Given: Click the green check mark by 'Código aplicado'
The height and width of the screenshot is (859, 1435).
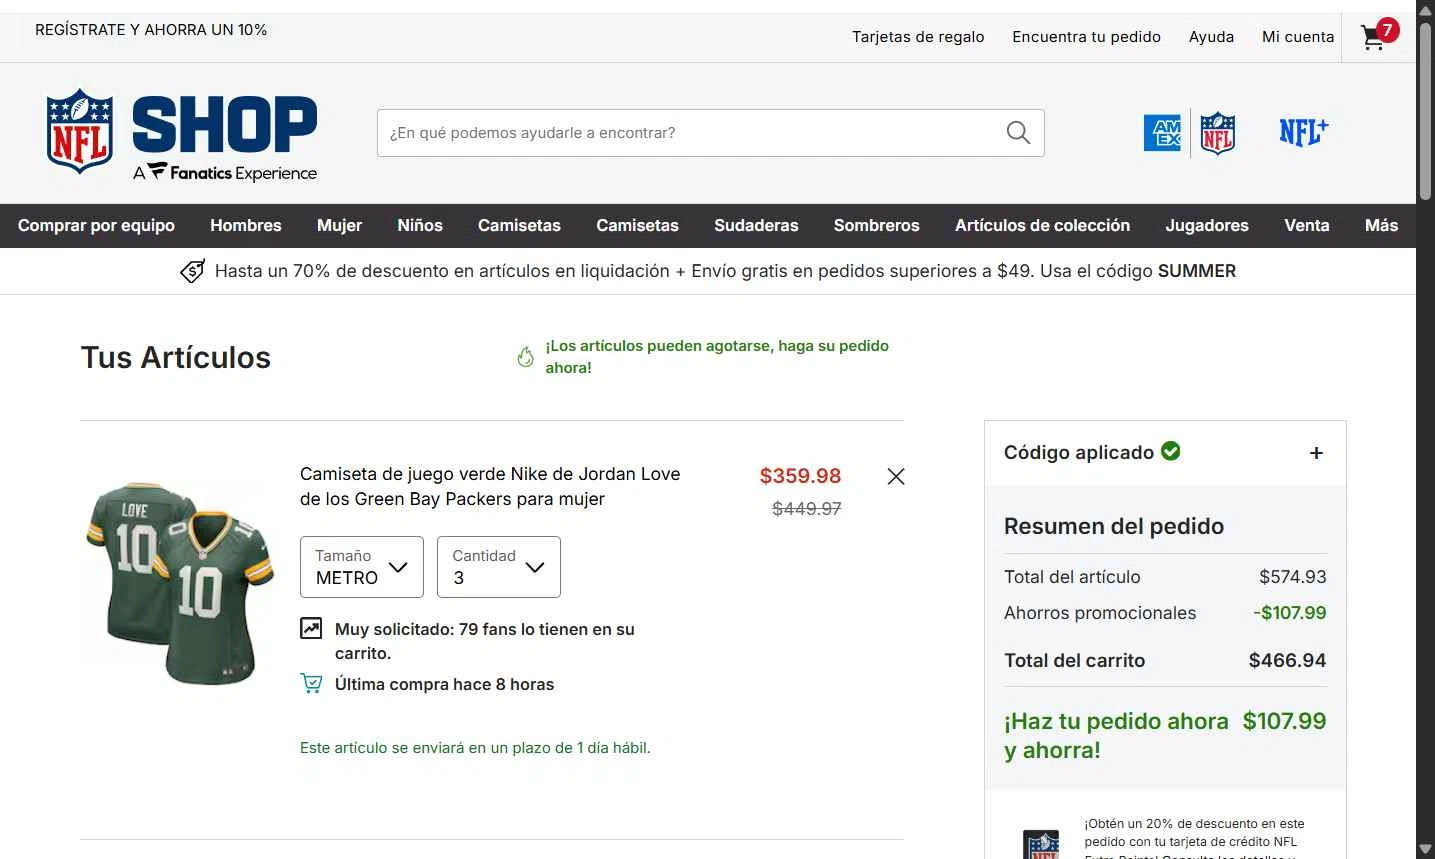Looking at the screenshot, I should point(1171,451).
